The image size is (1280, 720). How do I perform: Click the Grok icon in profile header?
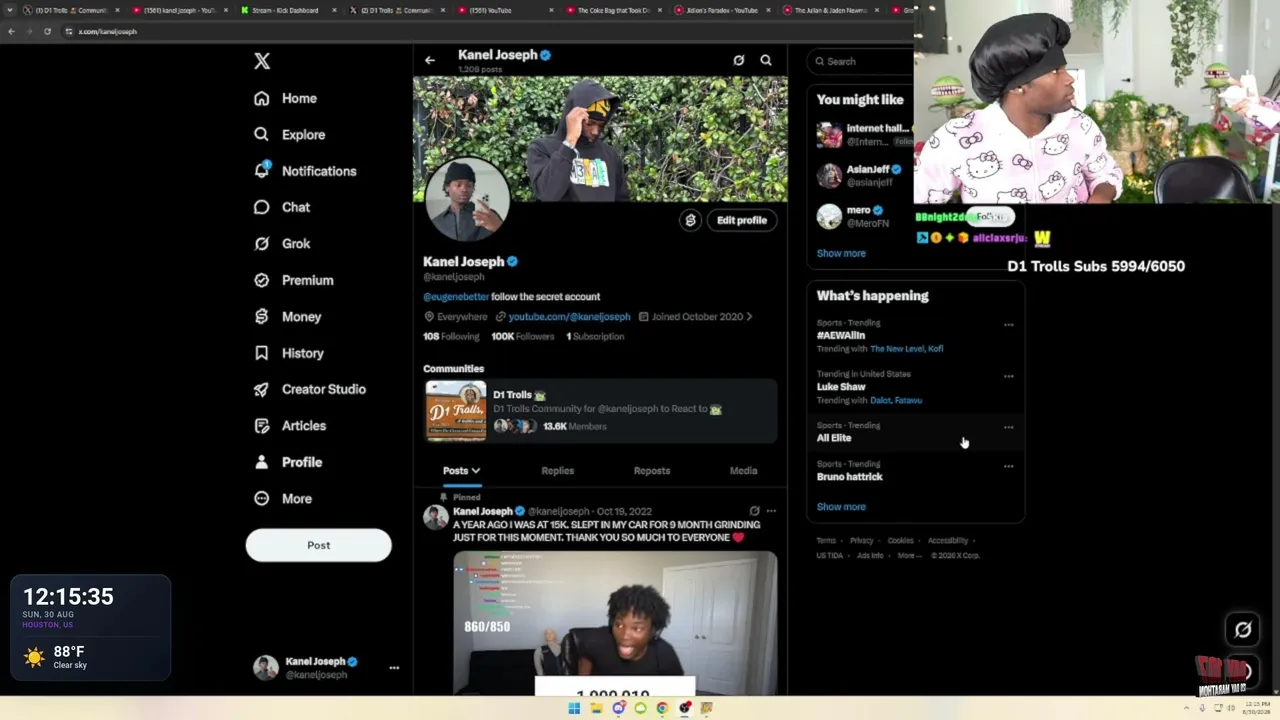click(739, 60)
